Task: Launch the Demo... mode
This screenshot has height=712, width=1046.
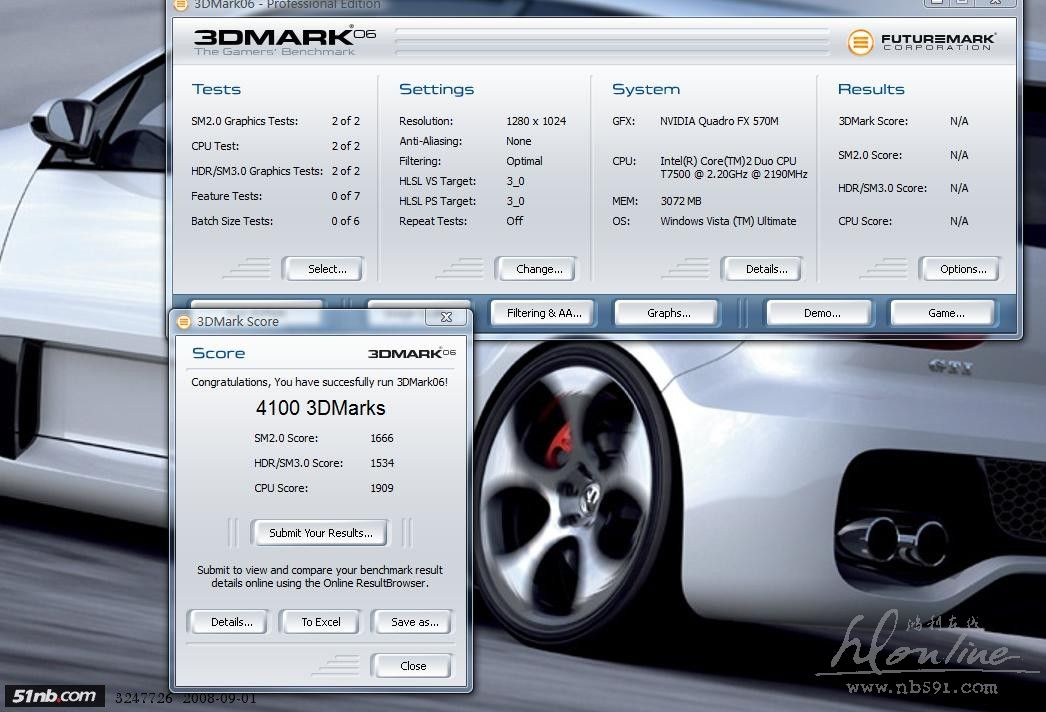Action: [x=821, y=313]
